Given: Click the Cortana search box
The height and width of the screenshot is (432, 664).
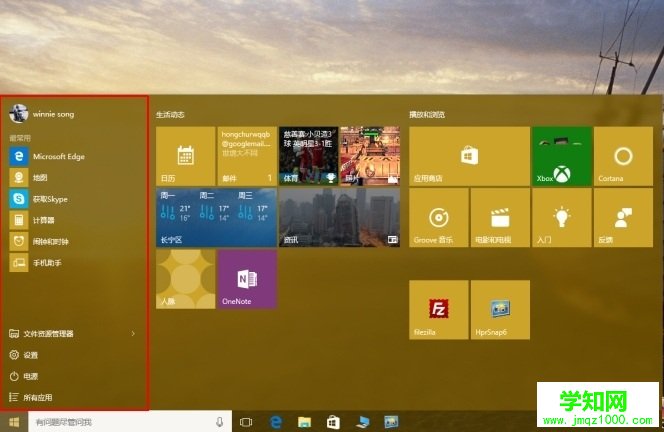Looking at the screenshot, I should click(x=130, y=422).
